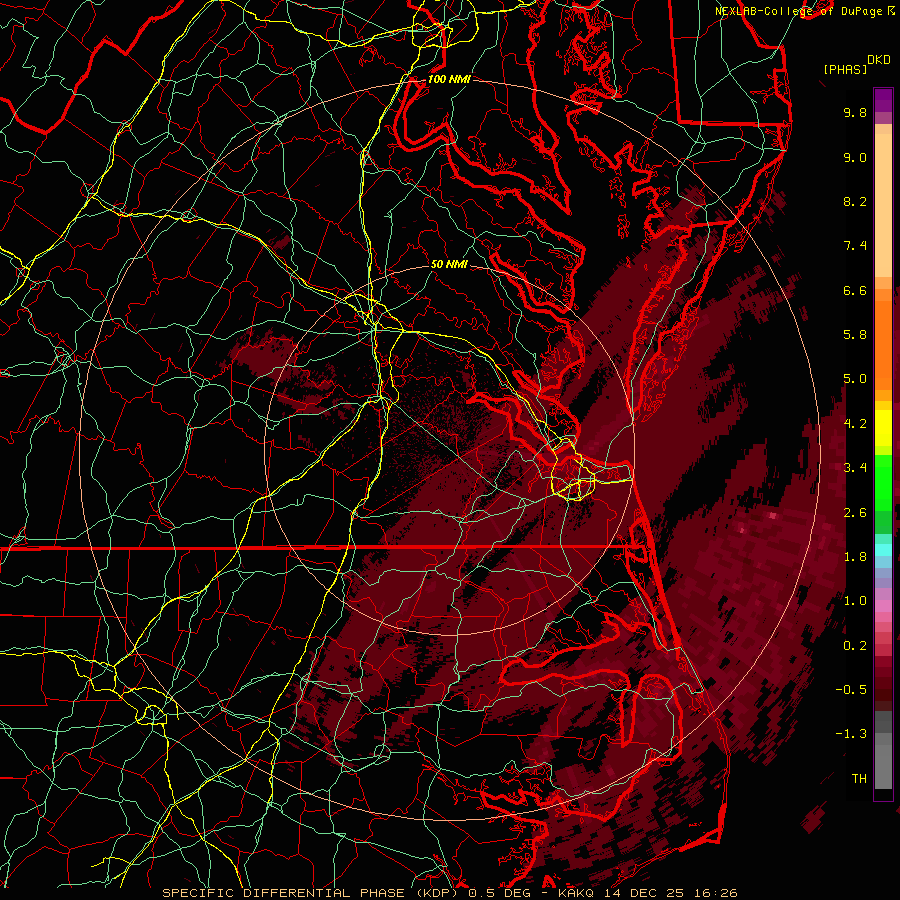Click the 5.8 value on the color scale

pyautogui.click(x=855, y=335)
